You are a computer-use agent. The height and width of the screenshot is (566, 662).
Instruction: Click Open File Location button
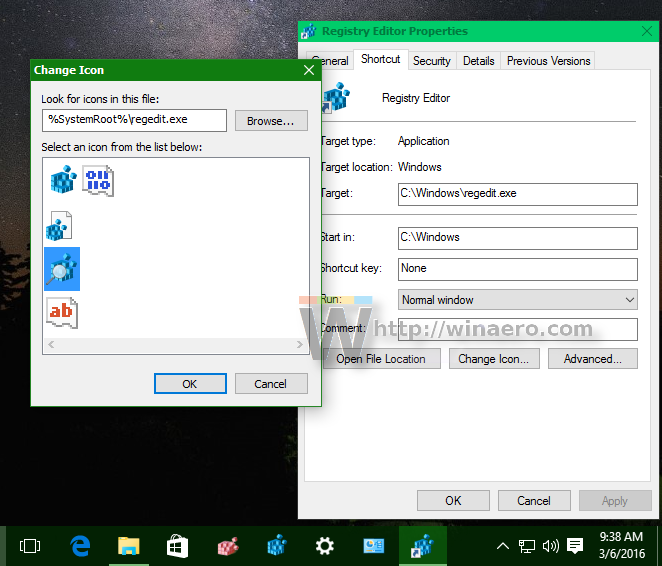[381, 359]
